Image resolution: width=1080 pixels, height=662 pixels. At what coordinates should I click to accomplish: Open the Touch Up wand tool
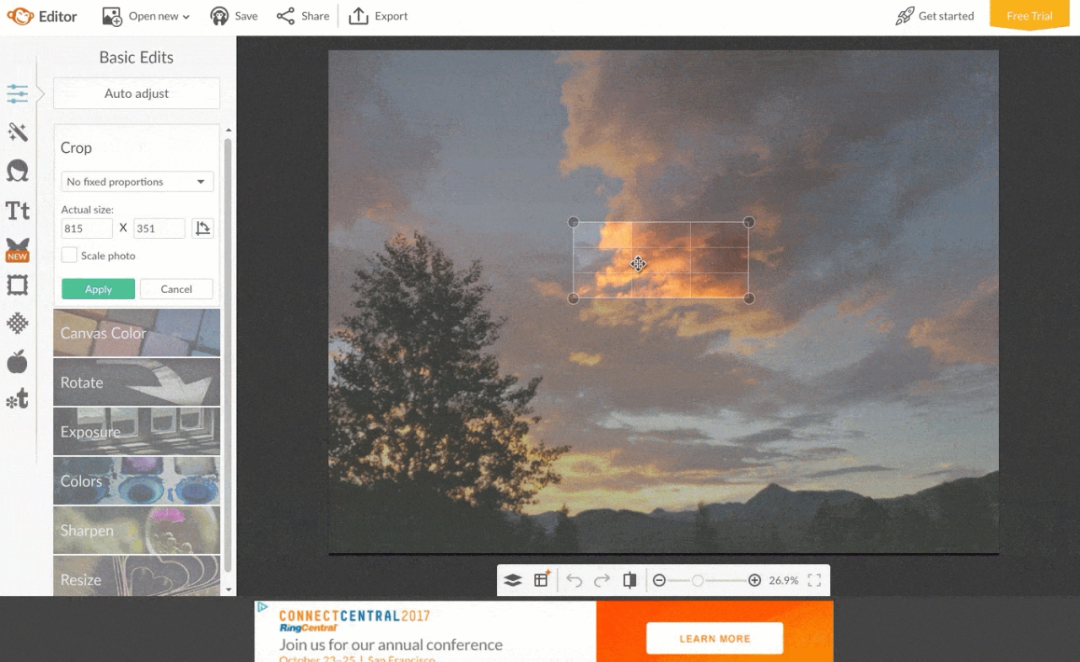[17, 132]
